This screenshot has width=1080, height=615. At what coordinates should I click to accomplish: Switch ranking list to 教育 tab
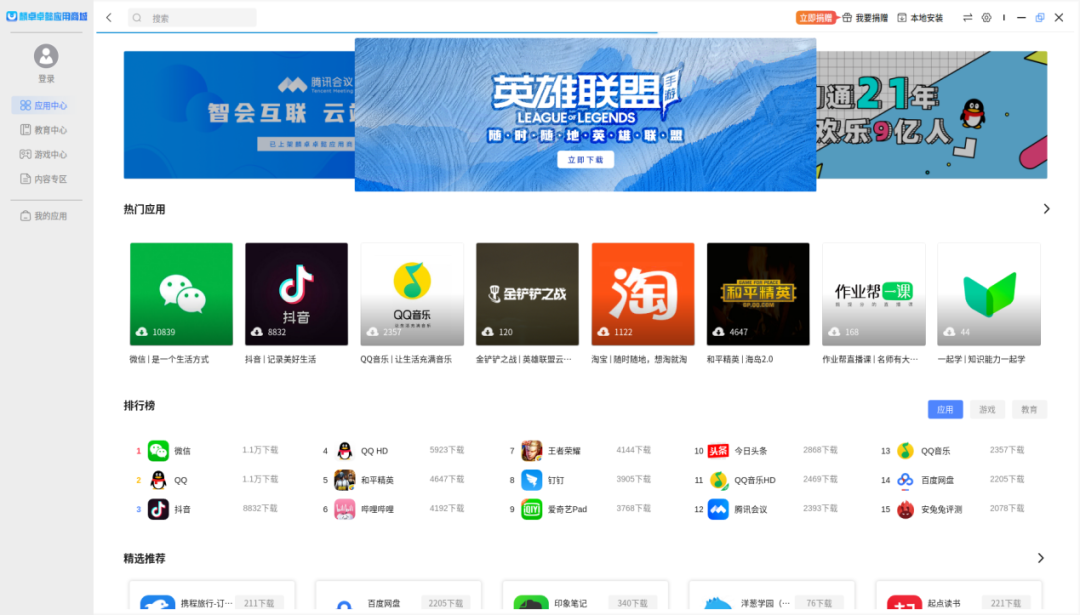point(1029,410)
